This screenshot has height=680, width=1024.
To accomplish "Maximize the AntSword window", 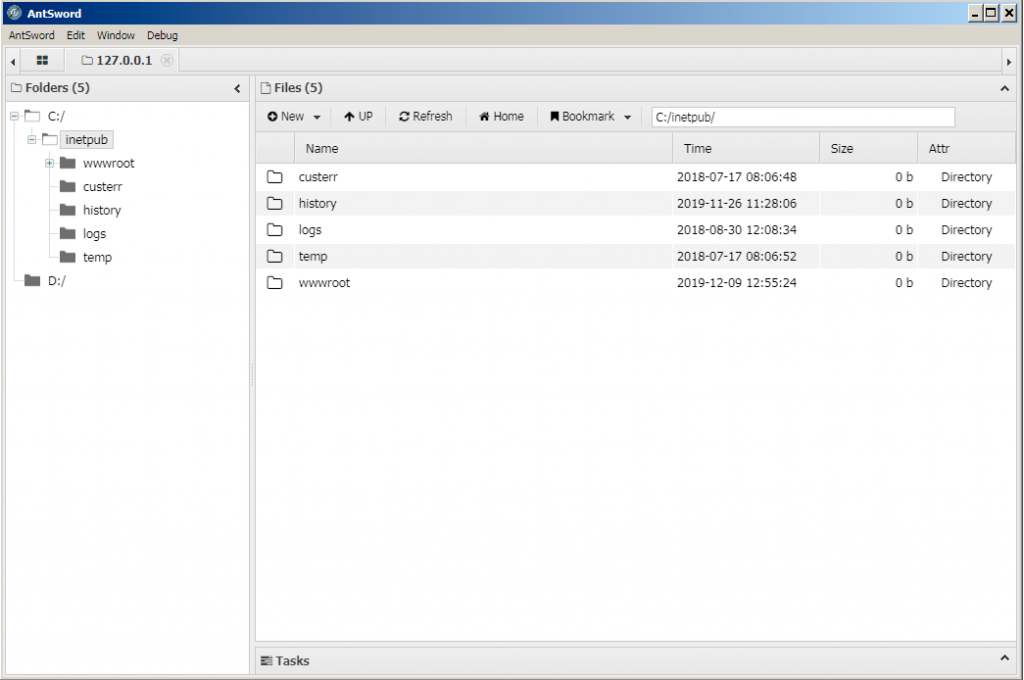I will (x=991, y=13).
